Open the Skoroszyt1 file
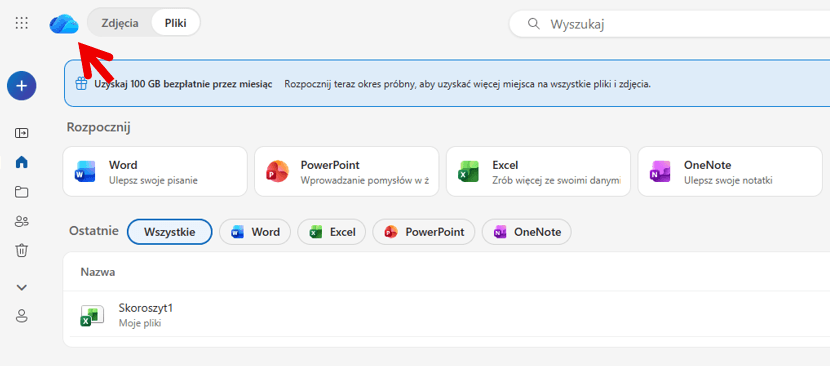Screen dimensions: 830x366 pyautogui.click(x=146, y=308)
